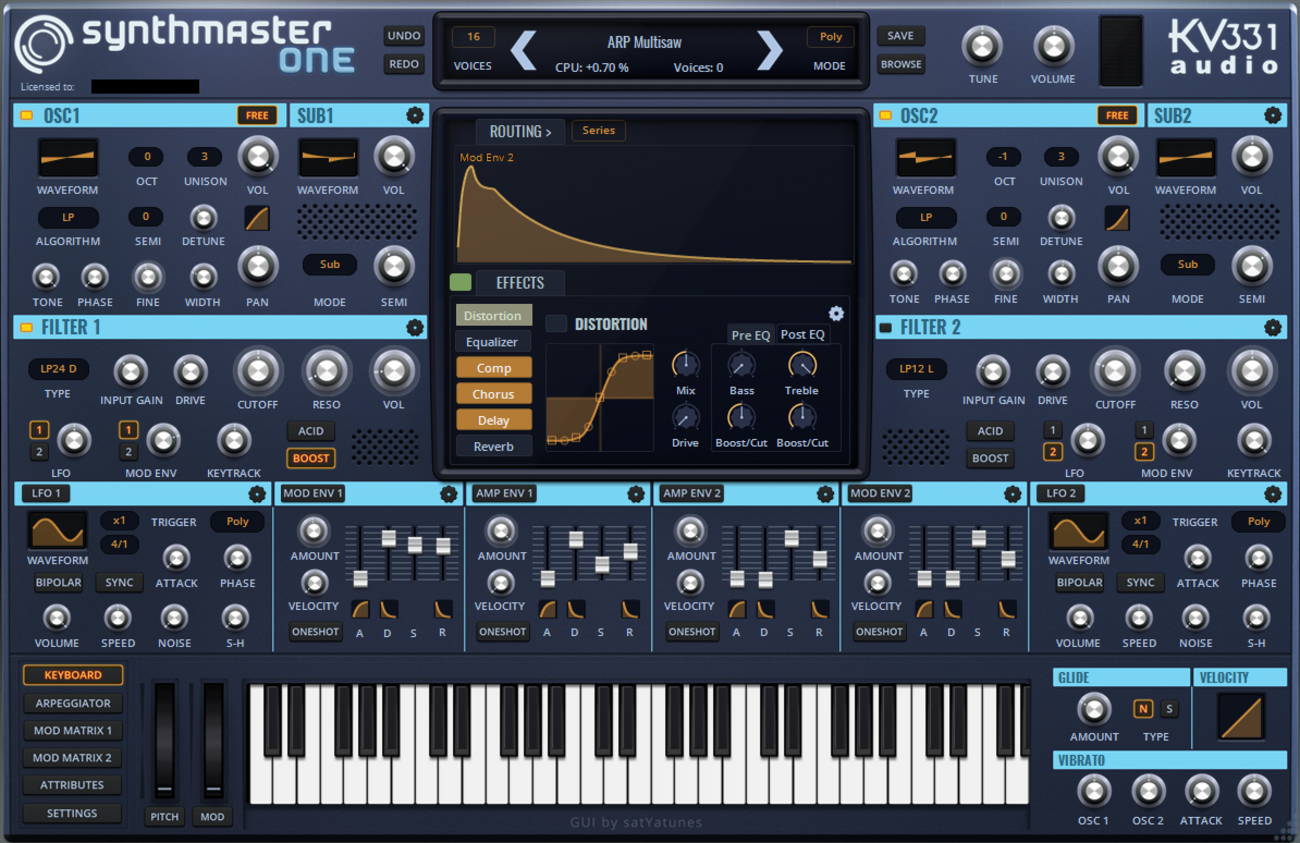The image size is (1300, 843).
Task: Toggle the Distortion enable checkbox
Action: coord(556,323)
